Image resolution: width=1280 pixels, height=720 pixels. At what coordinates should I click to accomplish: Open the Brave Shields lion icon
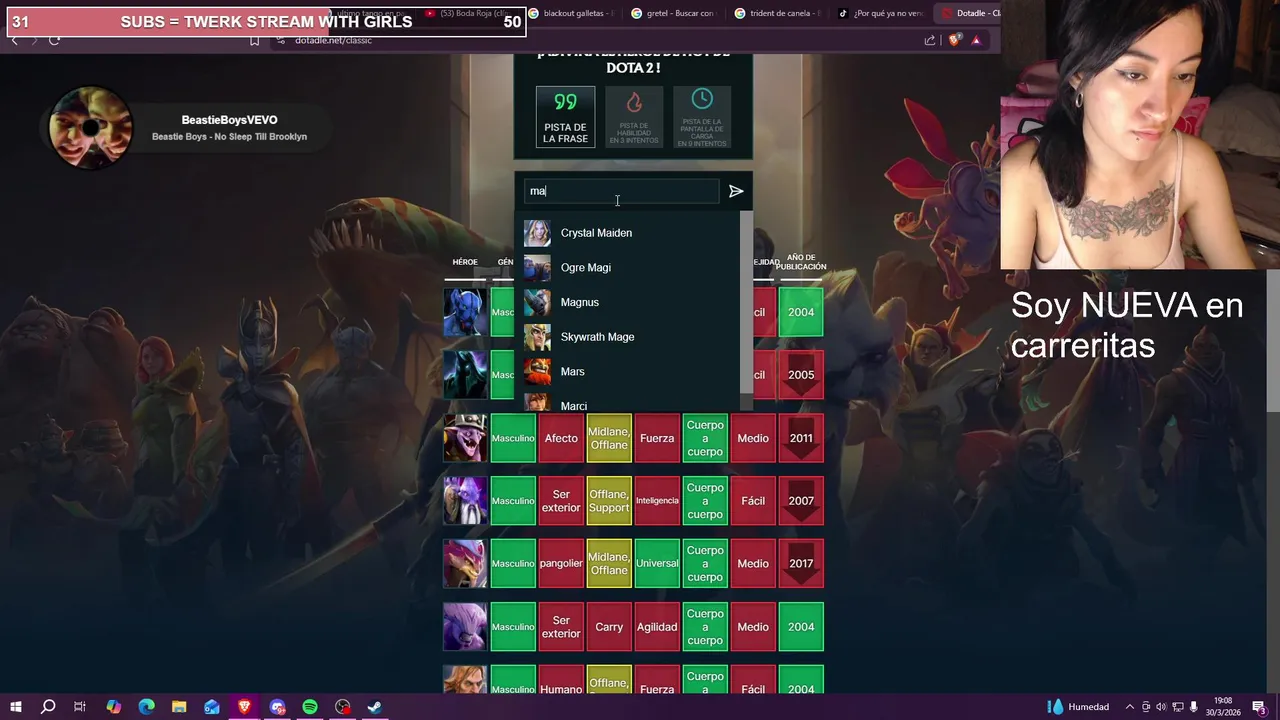954,40
